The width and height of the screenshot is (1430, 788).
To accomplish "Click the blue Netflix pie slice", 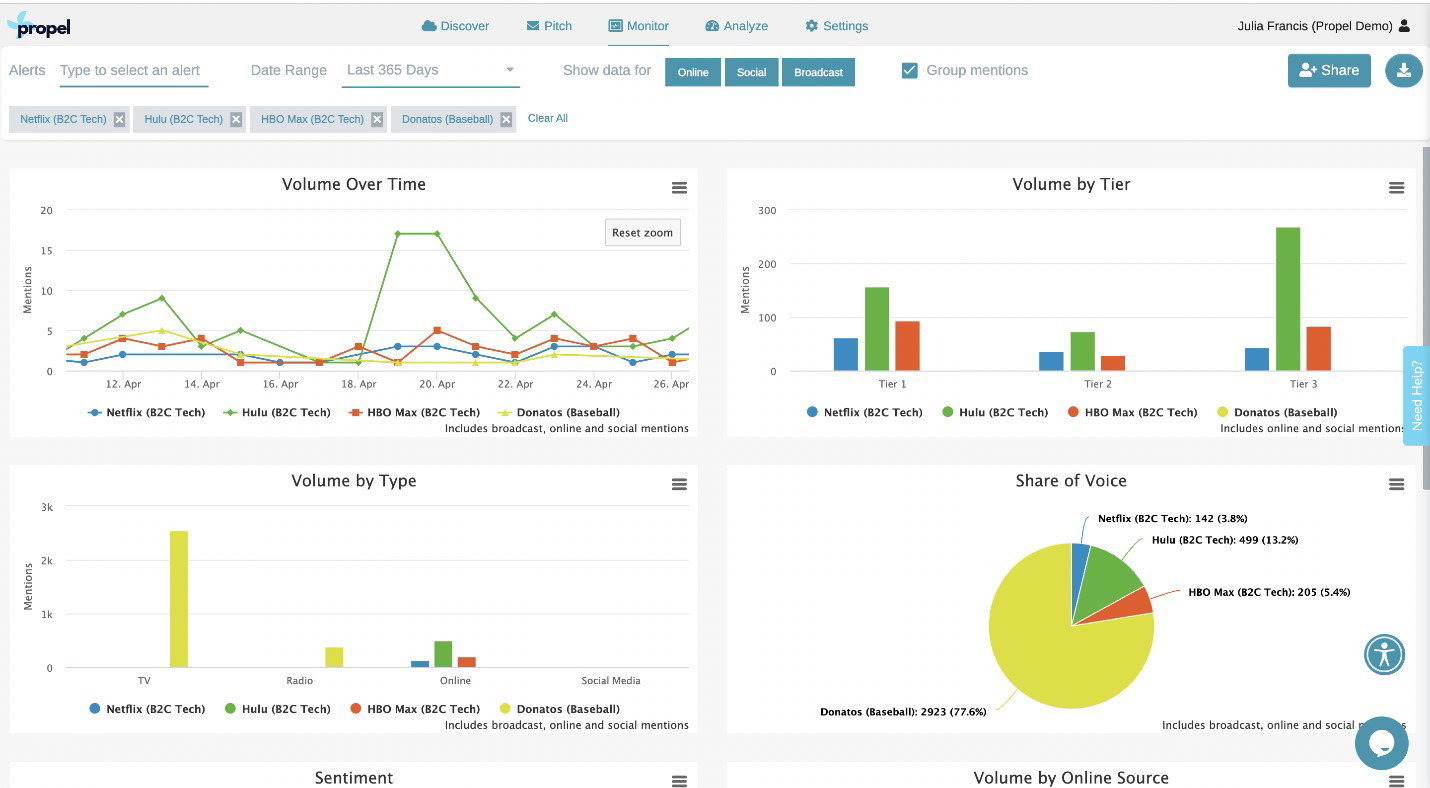I will 1080,570.
